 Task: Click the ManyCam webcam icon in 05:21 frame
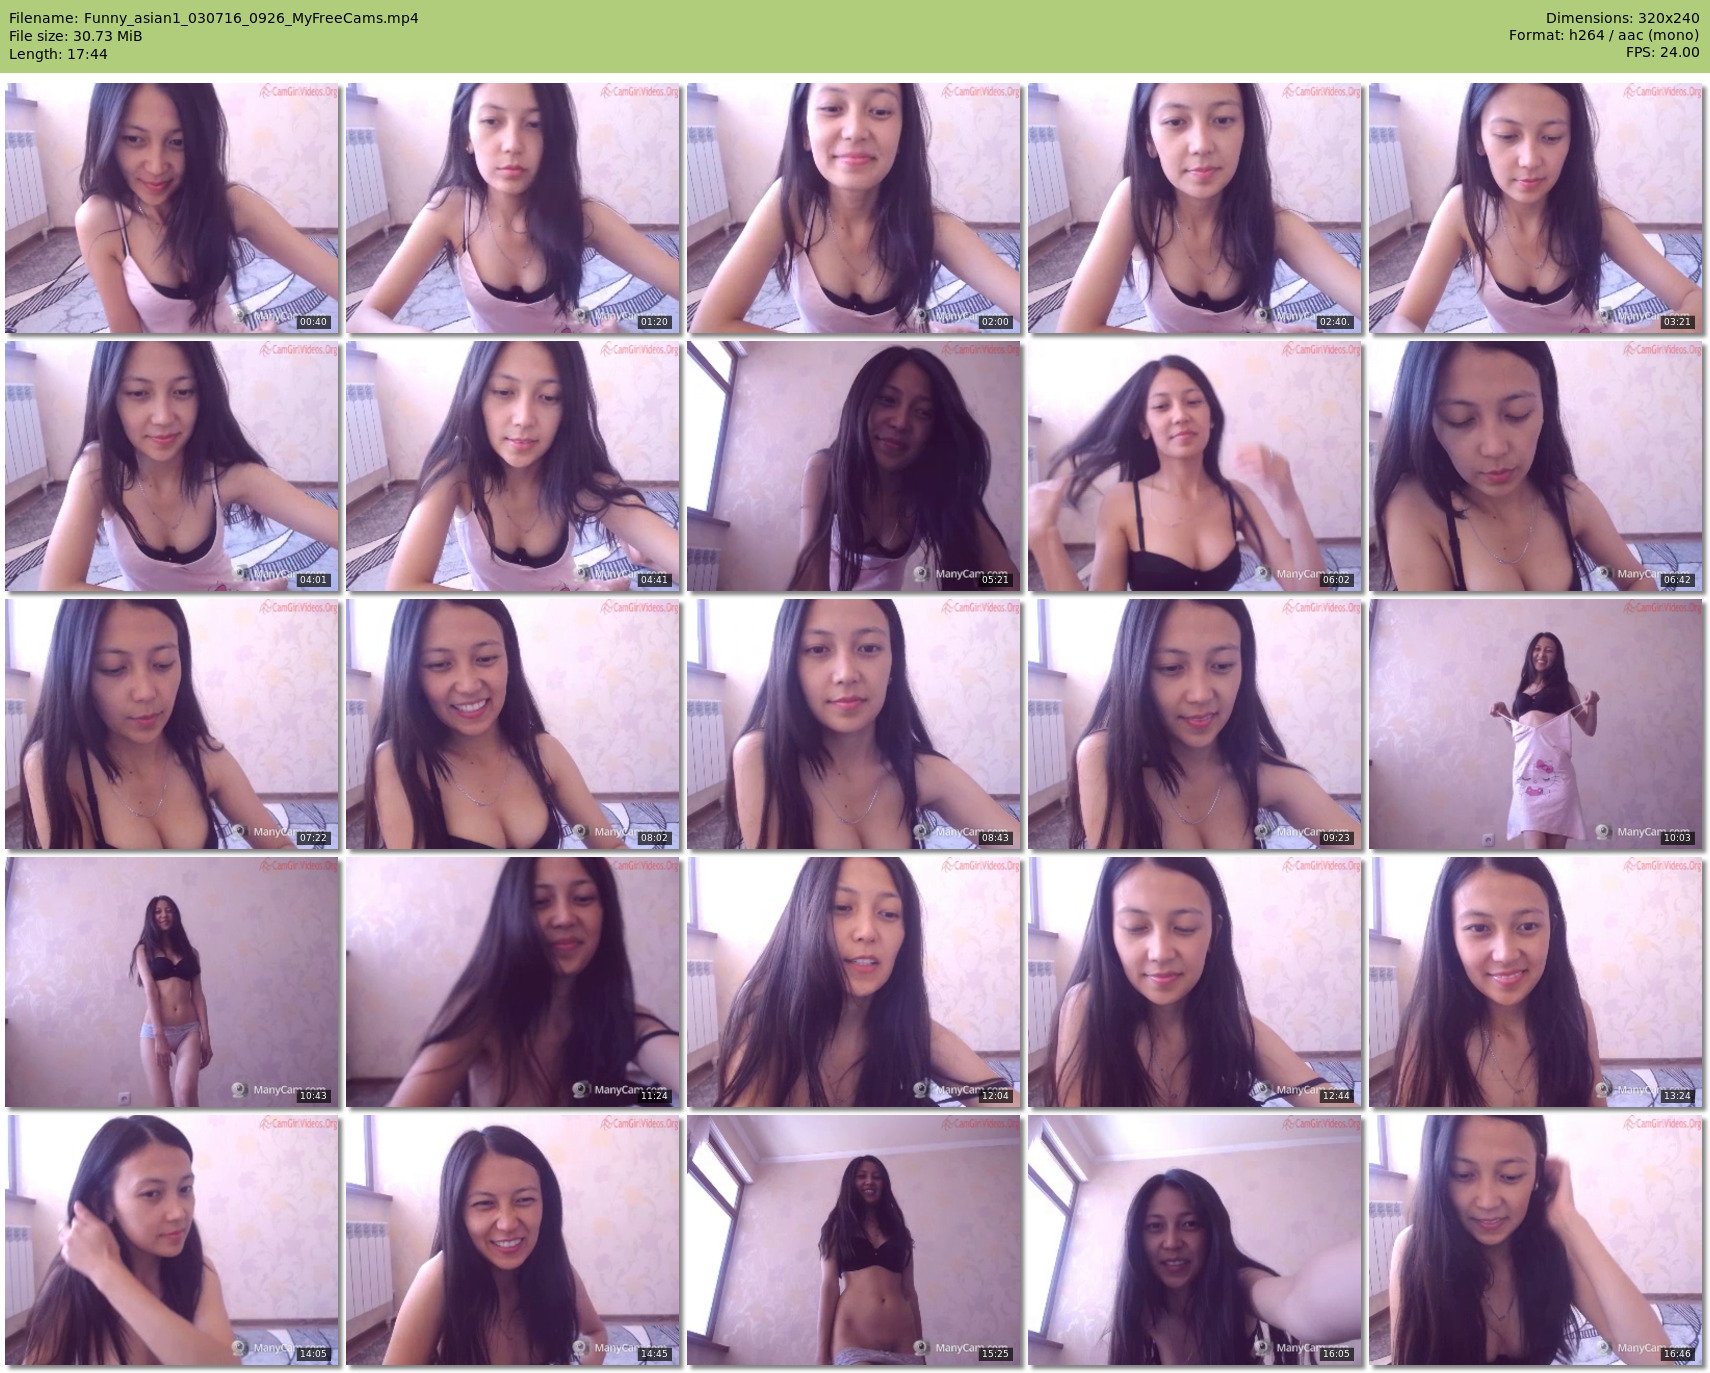(921, 574)
